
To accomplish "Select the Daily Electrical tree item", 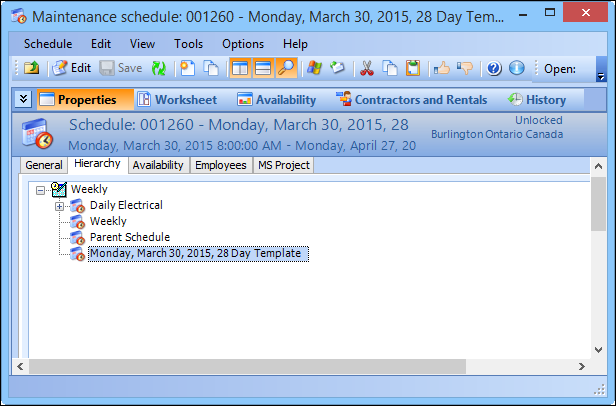I will coord(126,205).
